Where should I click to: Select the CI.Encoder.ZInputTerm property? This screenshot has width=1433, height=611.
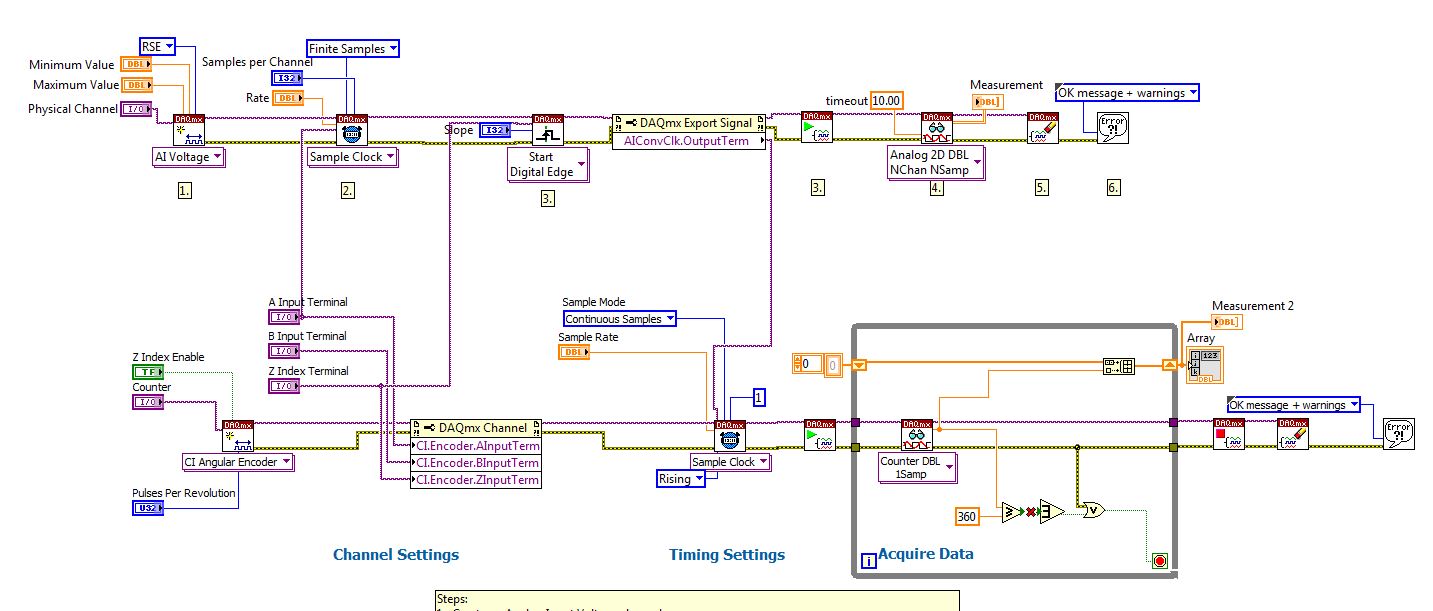tap(476, 480)
